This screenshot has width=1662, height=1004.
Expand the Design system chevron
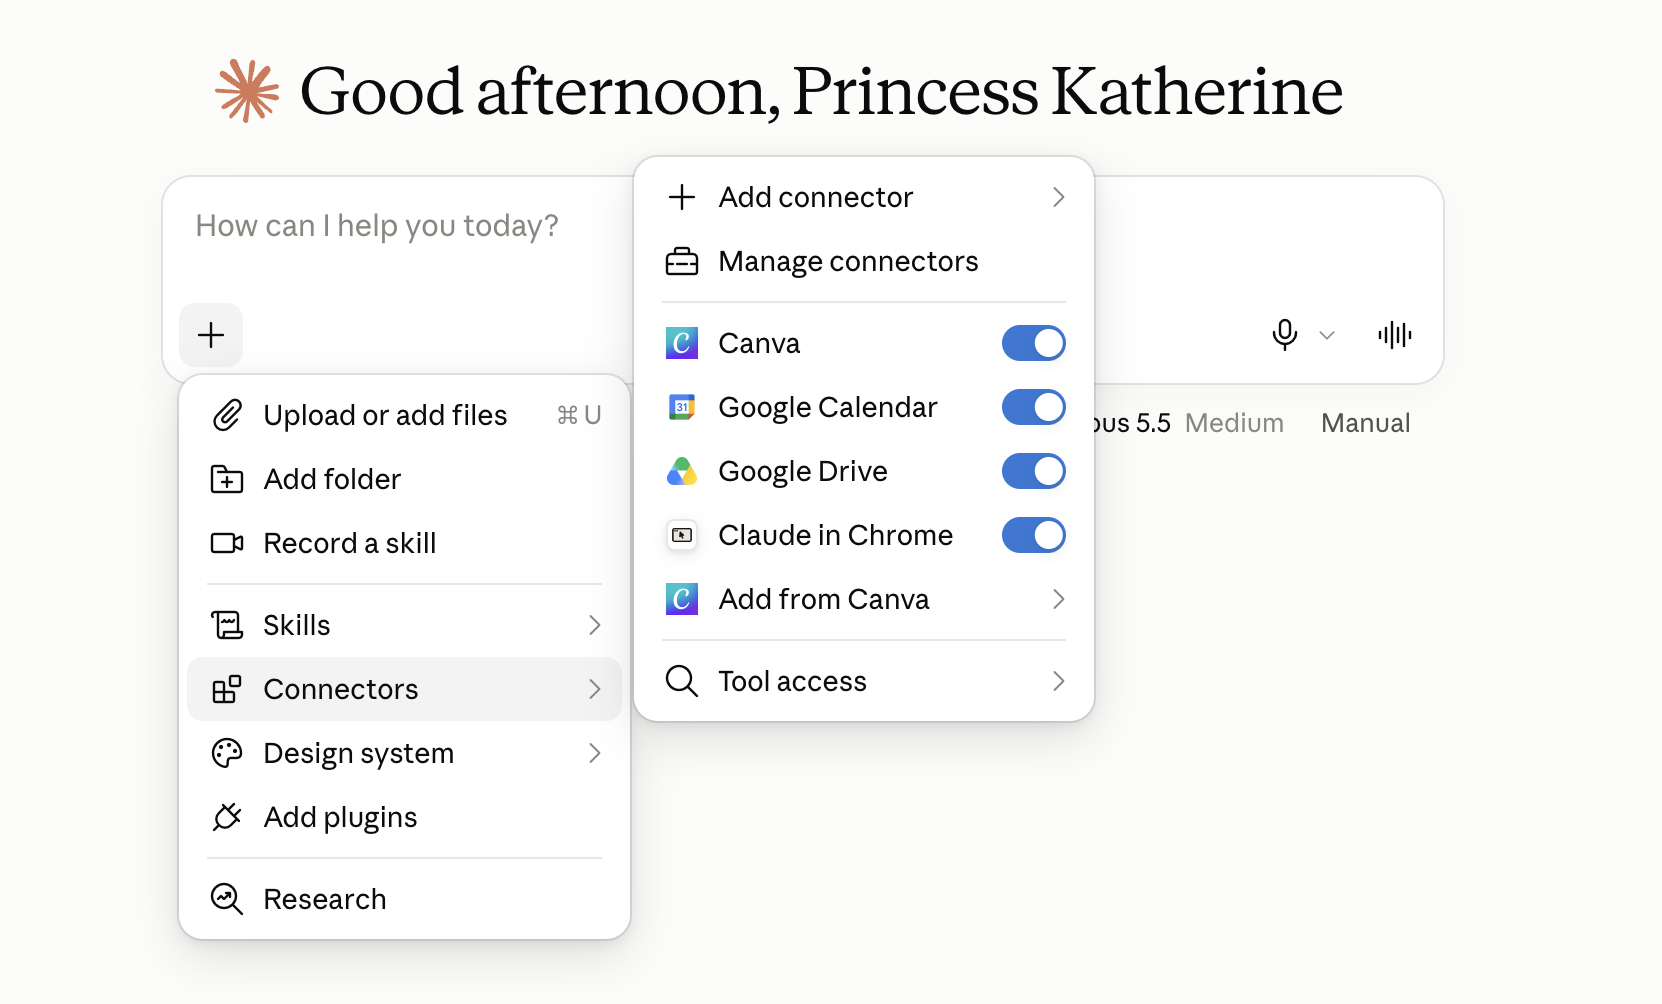595,753
